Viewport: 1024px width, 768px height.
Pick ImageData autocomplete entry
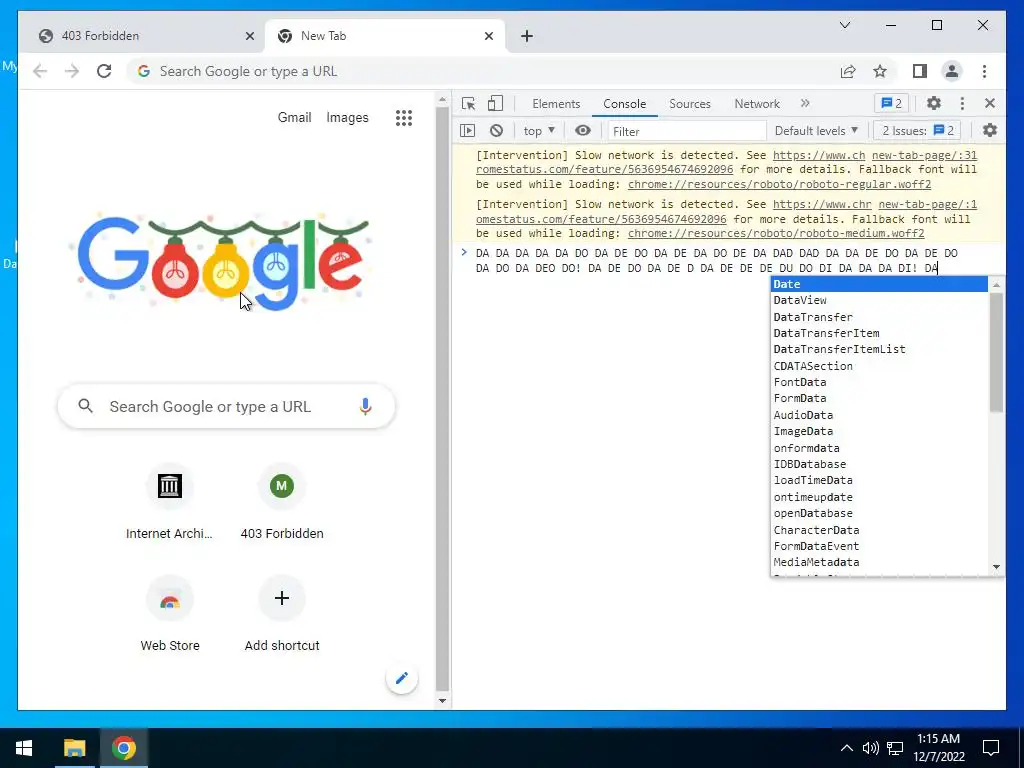click(x=879, y=431)
